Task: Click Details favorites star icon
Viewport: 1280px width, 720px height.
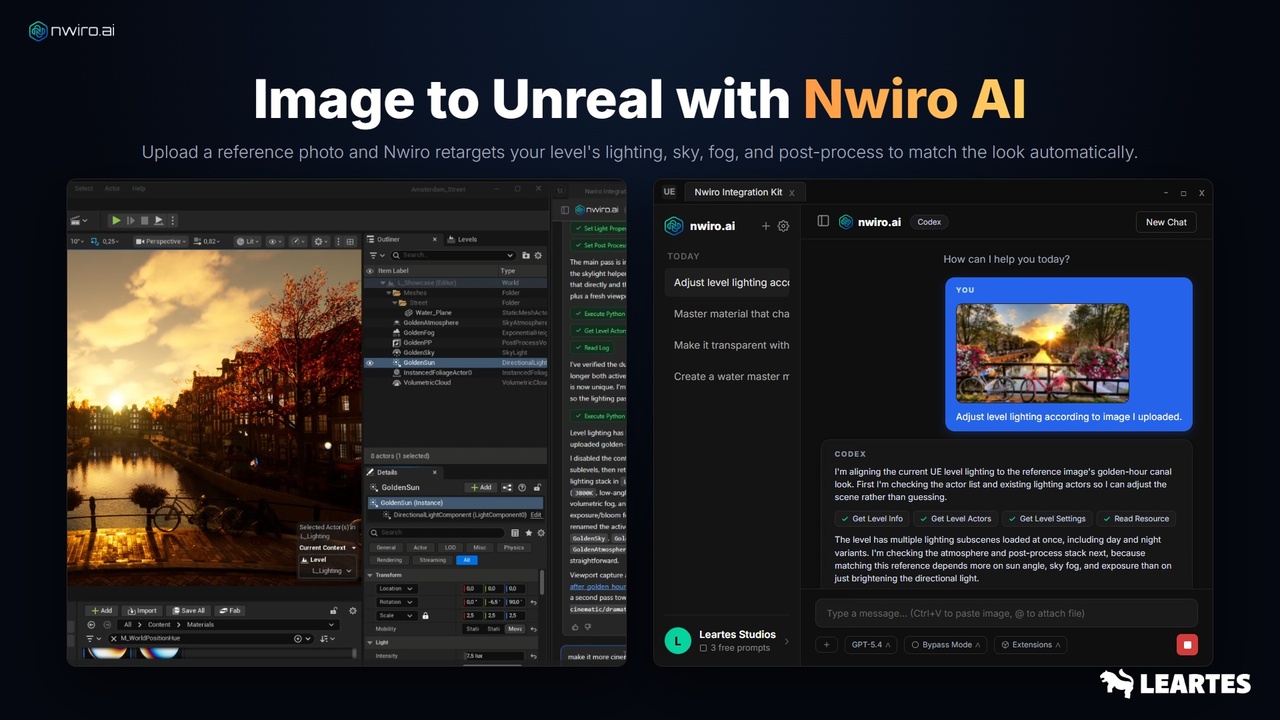Action: click(x=528, y=533)
